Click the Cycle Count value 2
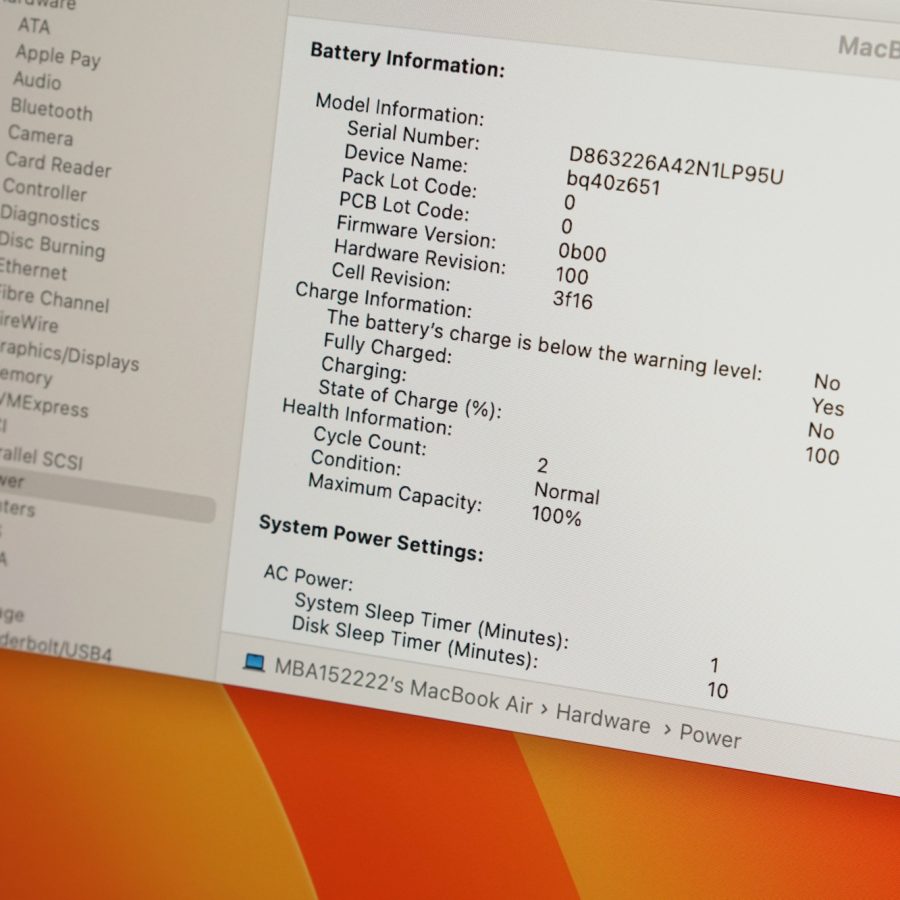Image resolution: width=900 pixels, height=900 pixels. (x=542, y=465)
